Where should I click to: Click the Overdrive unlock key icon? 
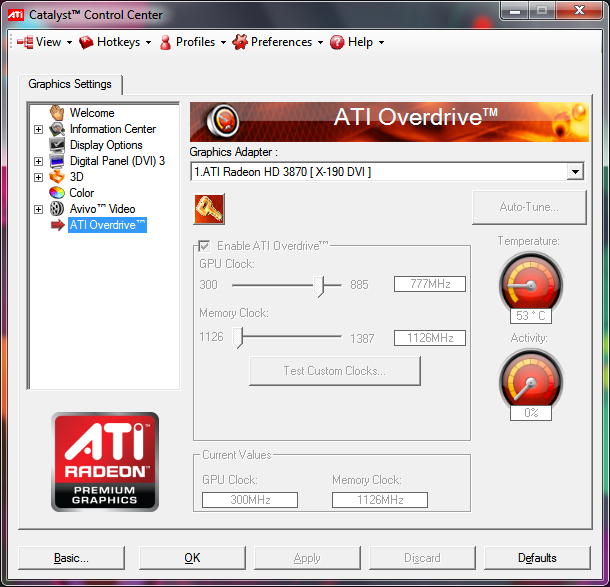coord(209,209)
